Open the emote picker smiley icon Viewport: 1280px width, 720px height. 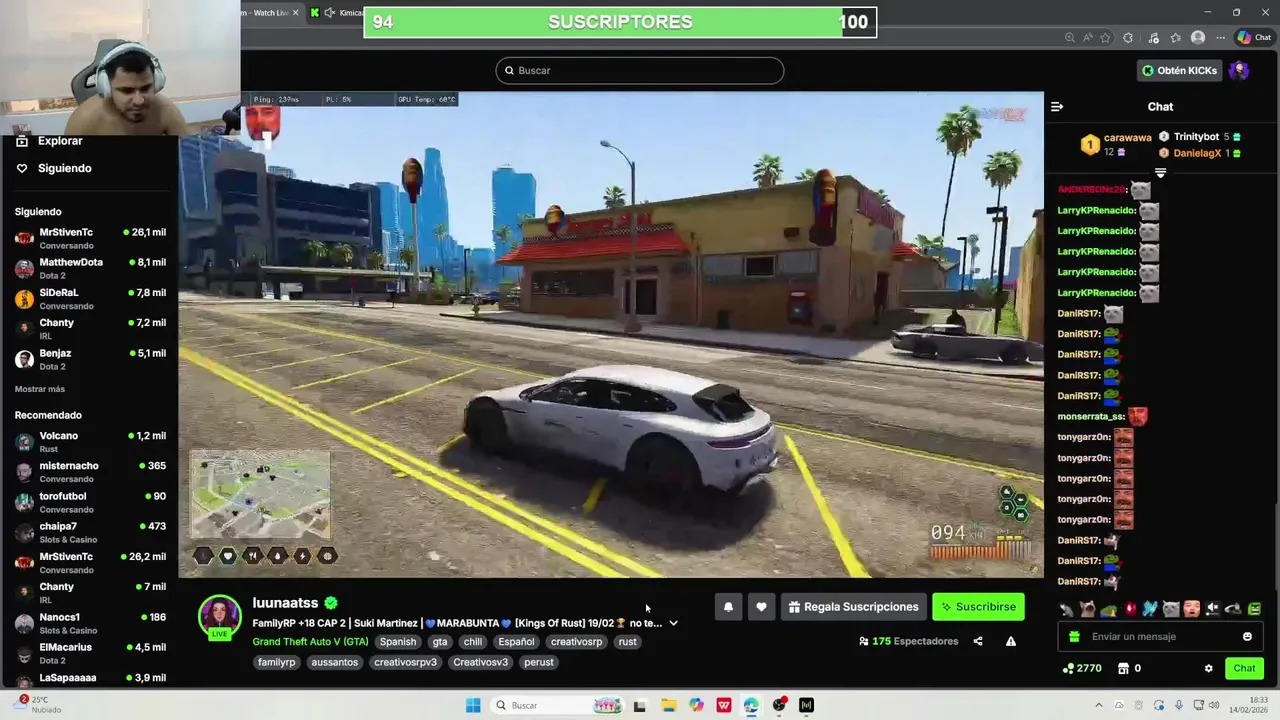[1247, 636]
